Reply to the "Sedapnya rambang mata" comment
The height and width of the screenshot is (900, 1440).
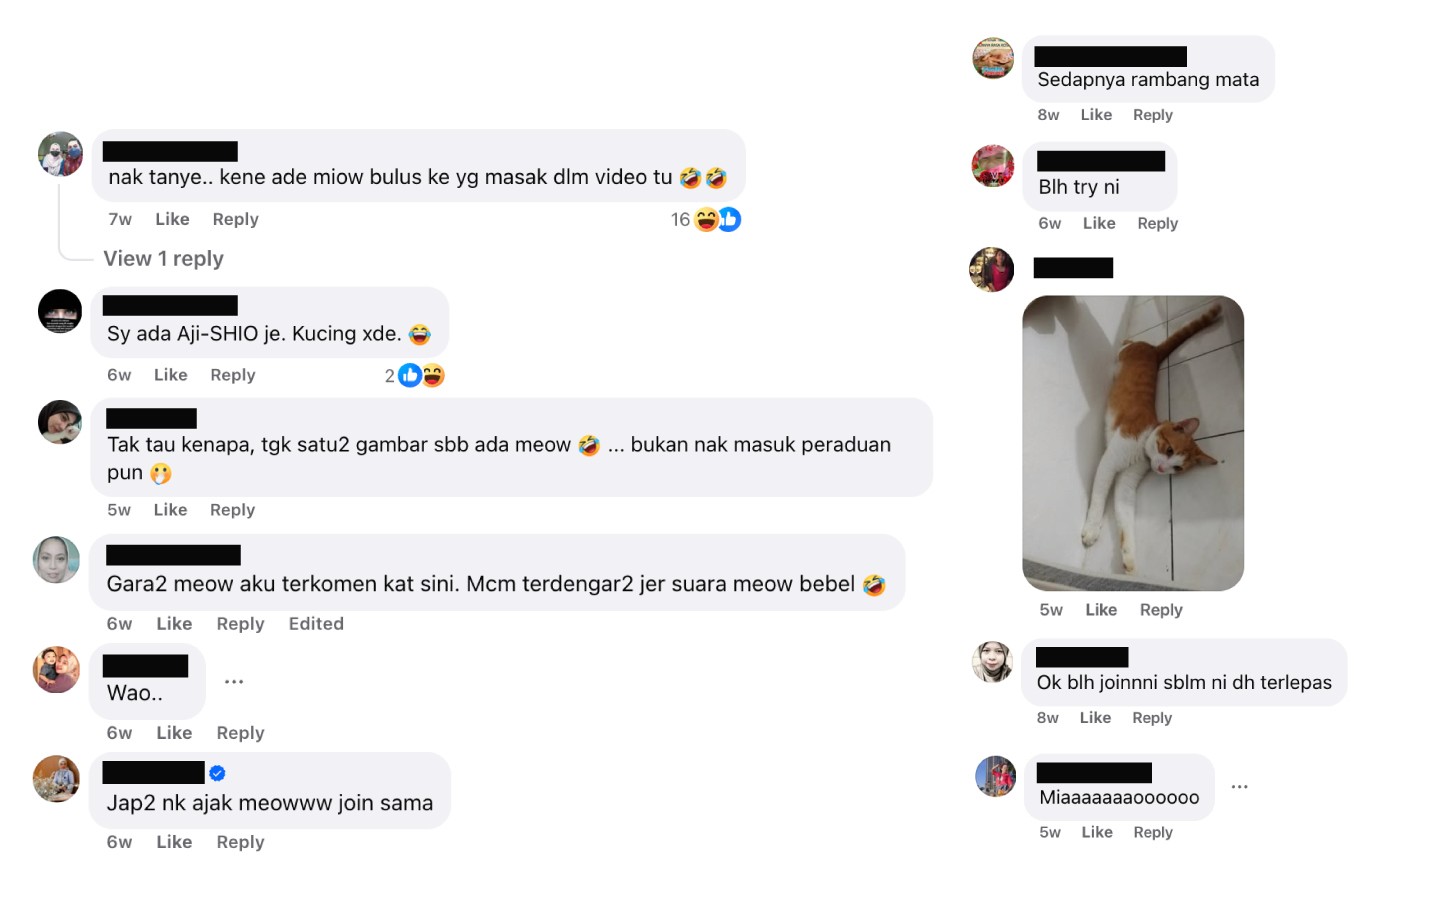[1153, 115]
